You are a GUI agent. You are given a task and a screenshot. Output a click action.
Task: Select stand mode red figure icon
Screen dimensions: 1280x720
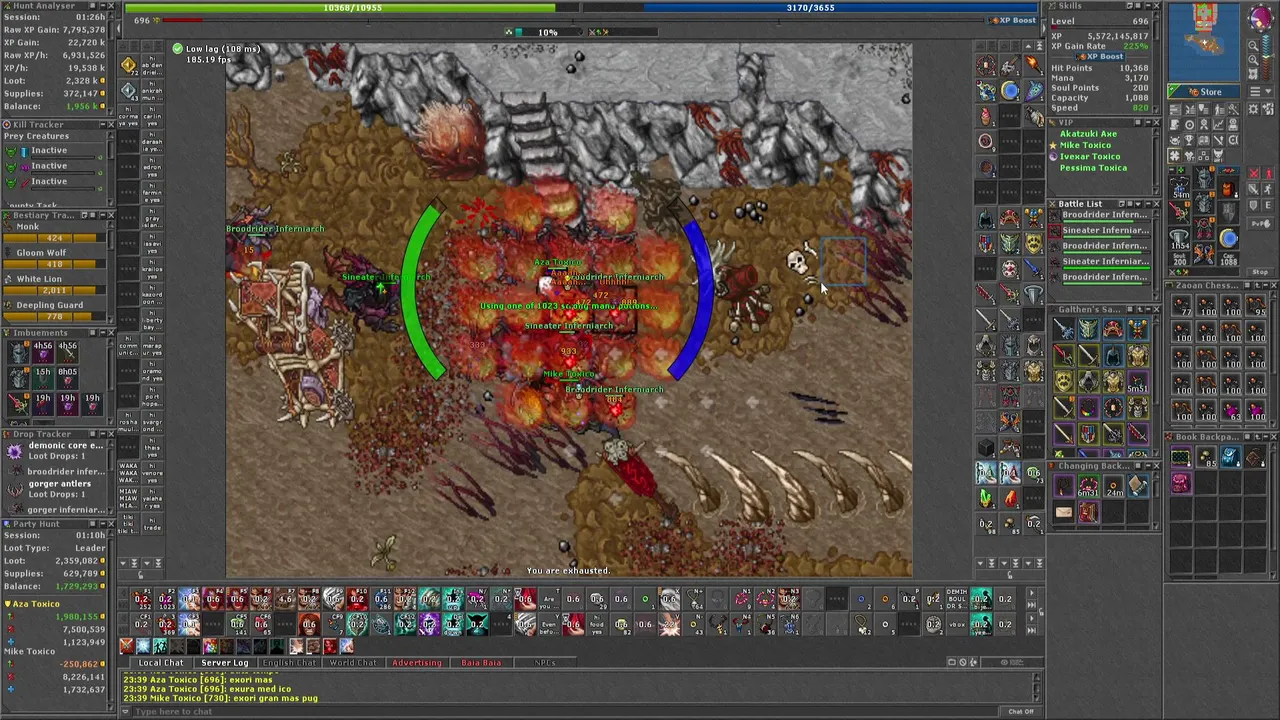(1269, 173)
